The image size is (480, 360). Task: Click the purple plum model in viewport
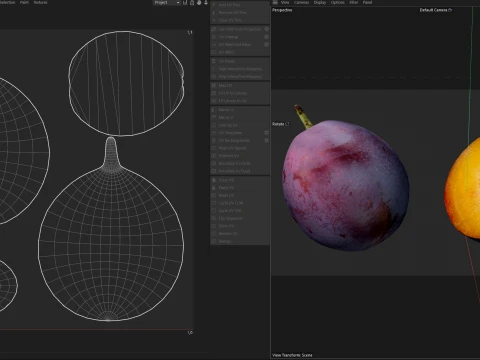point(345,185)
